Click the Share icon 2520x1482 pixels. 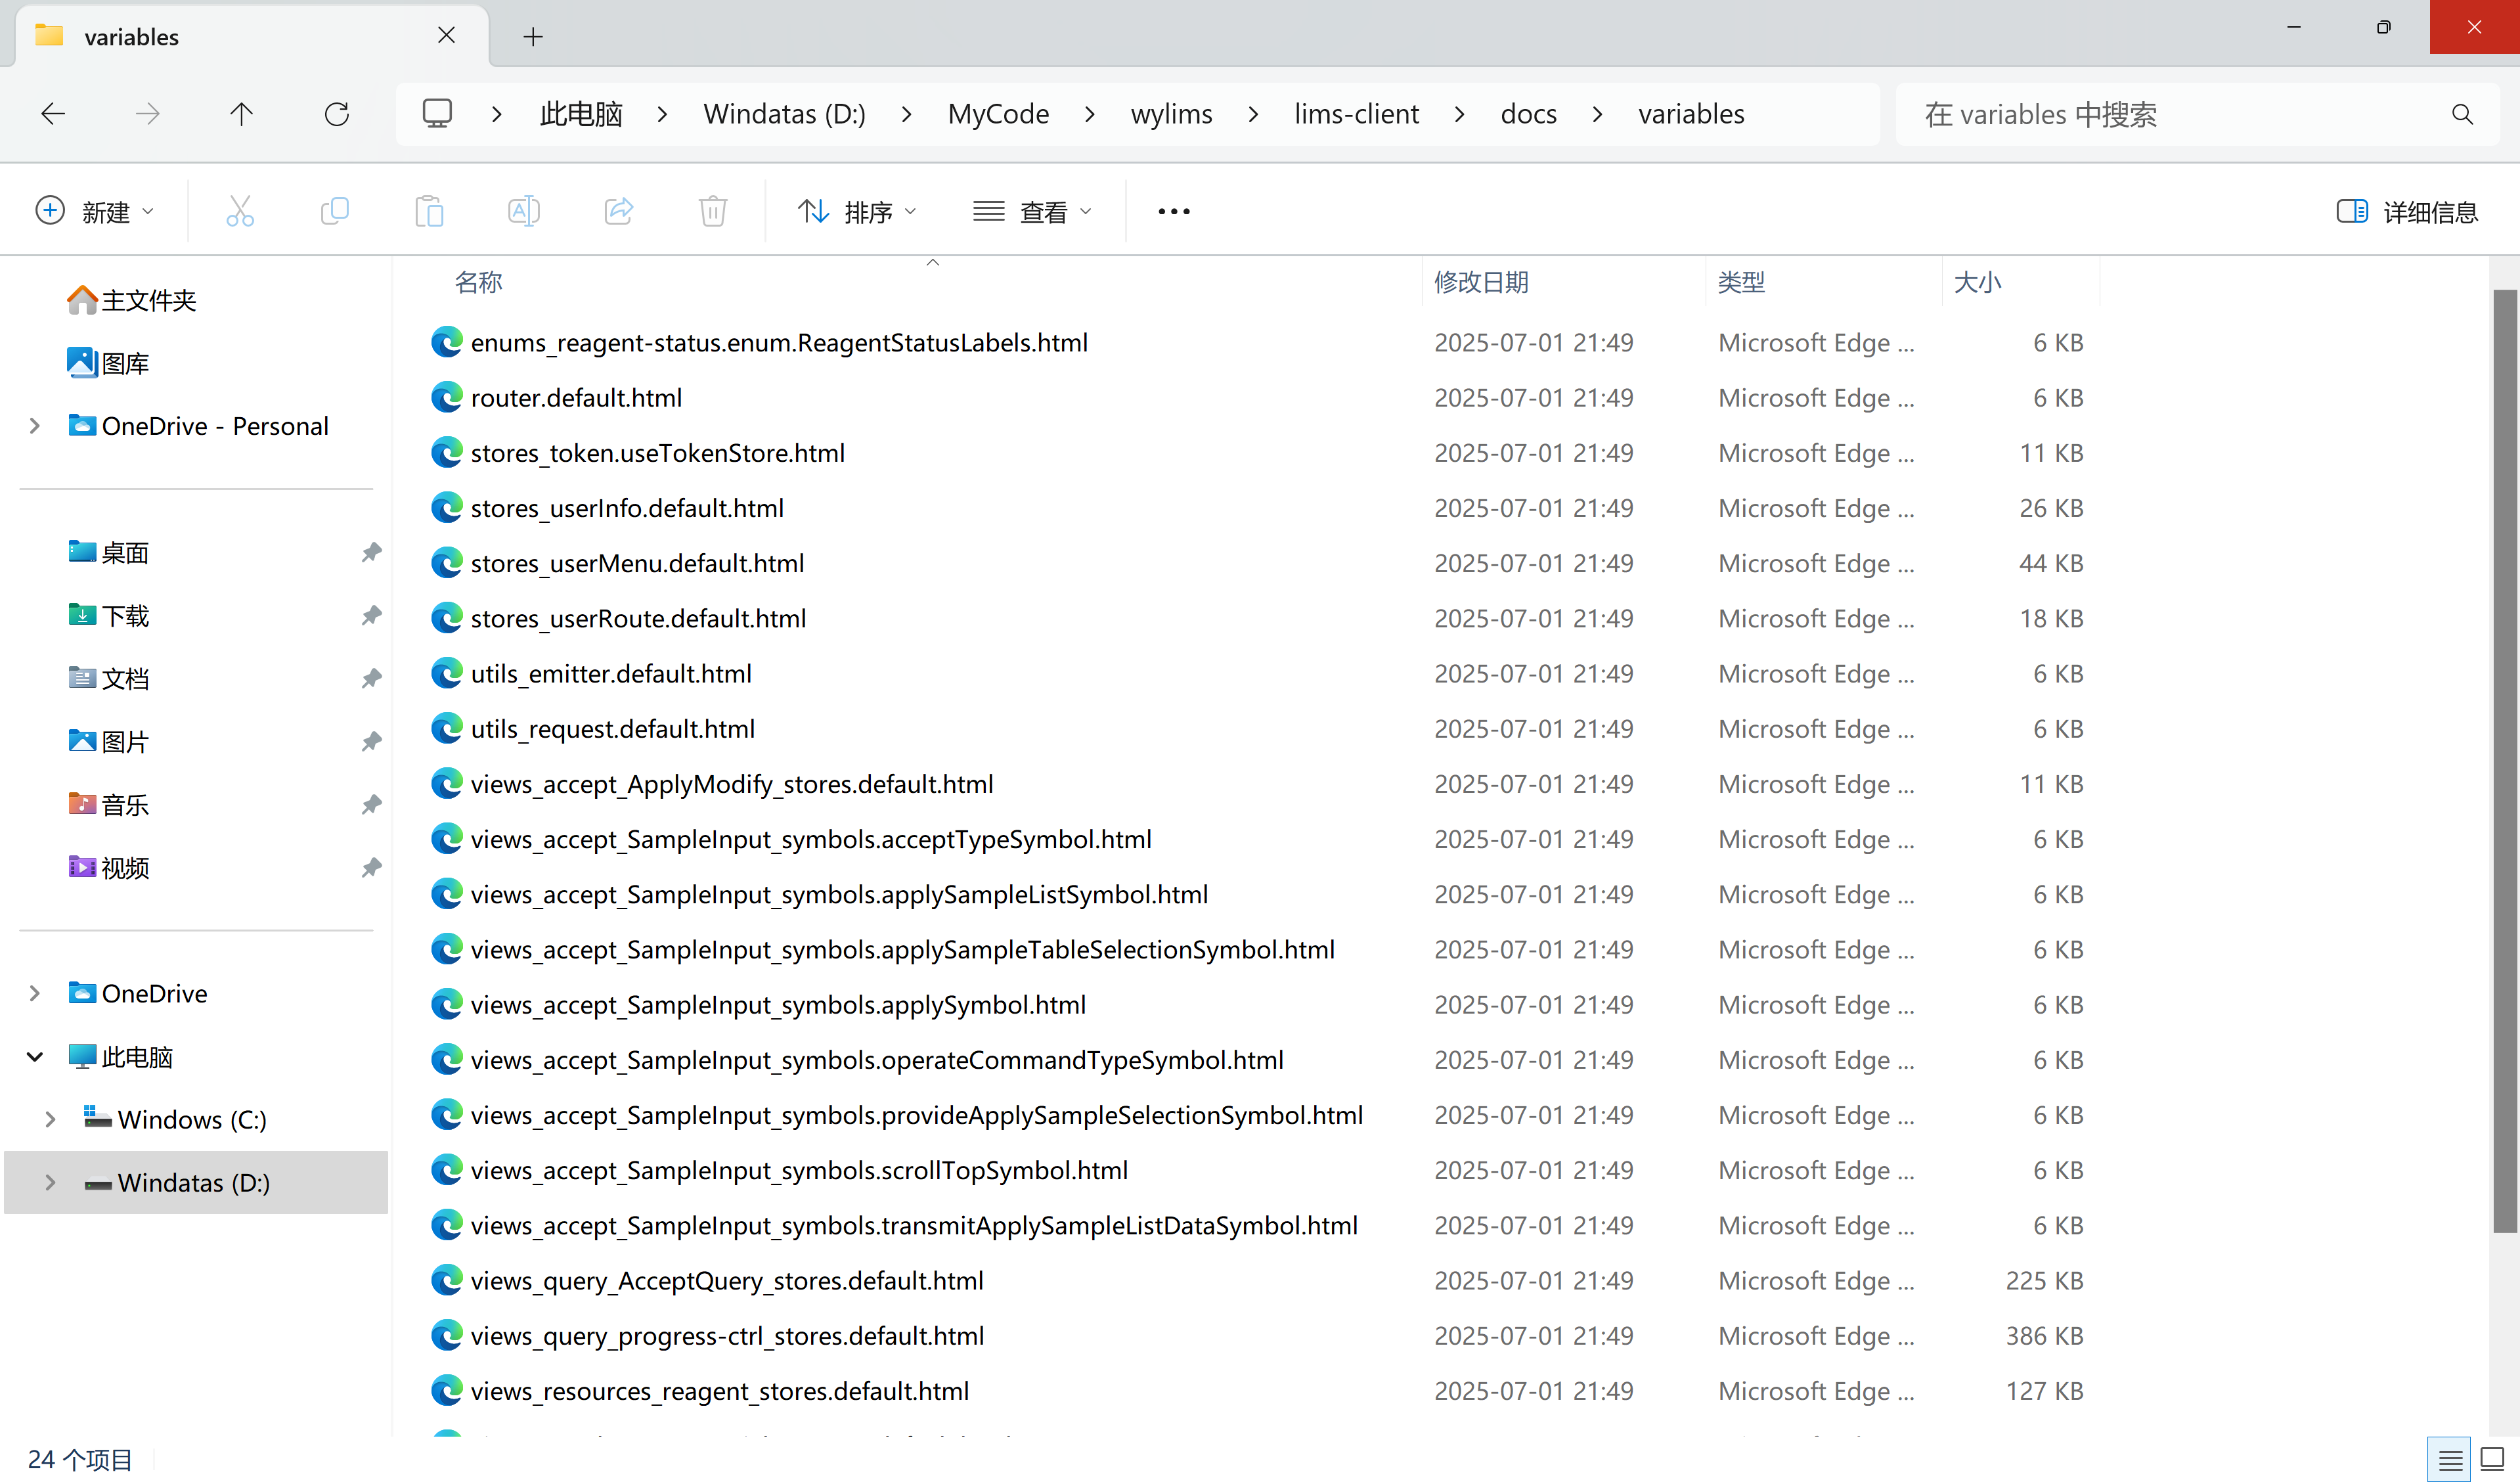[x=618, y=211]
